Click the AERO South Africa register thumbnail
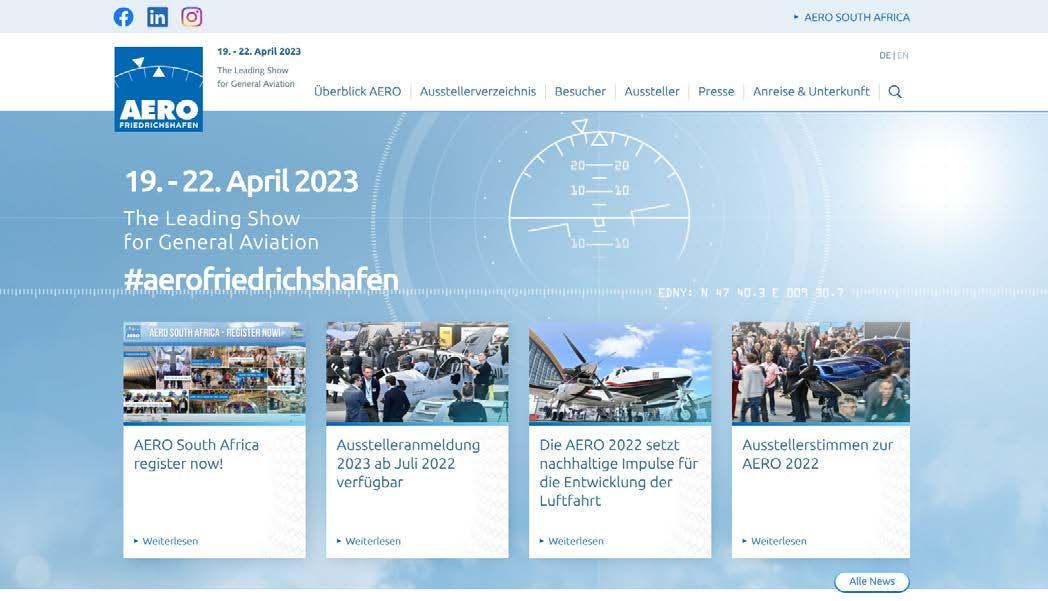The width and height of the screenshot is (1048, 601). (215, 373)
